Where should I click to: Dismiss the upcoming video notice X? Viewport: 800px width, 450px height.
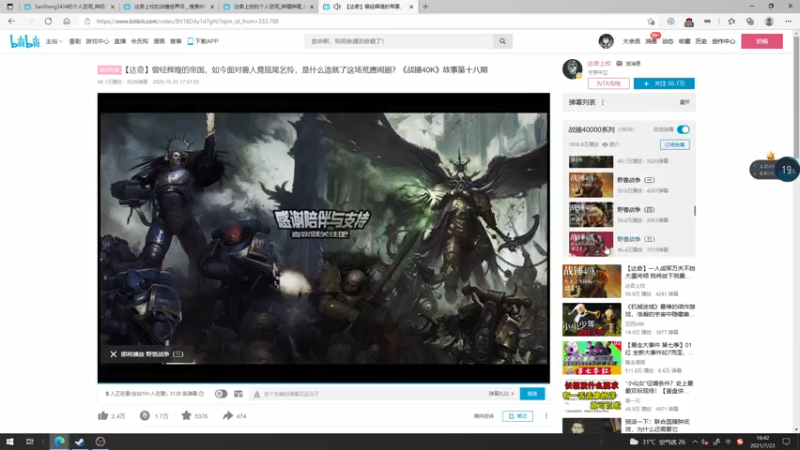tap(113, 354)
